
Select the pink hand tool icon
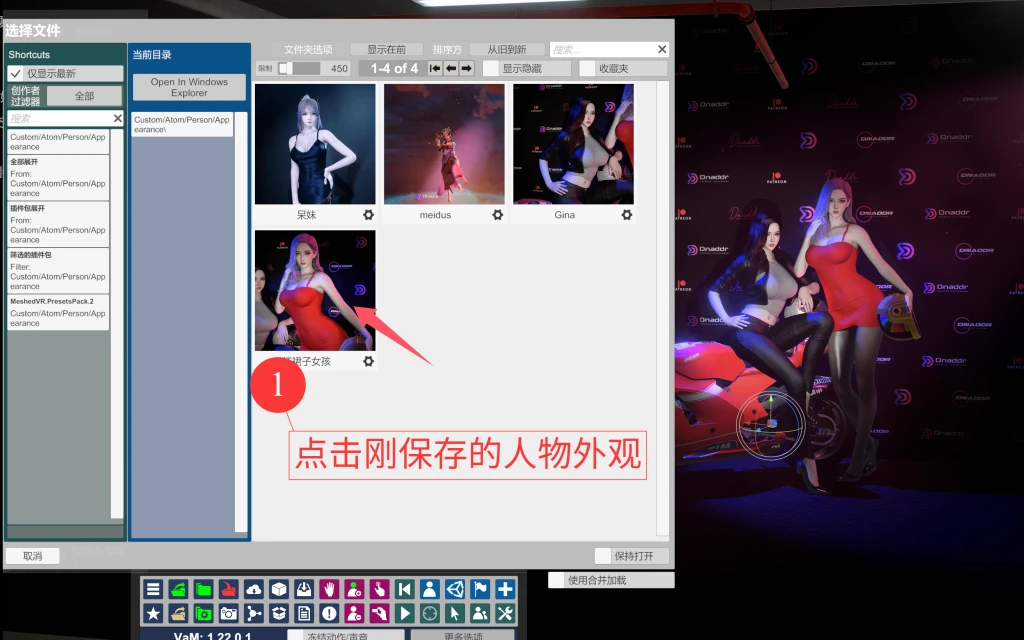click(x=328, y=589)
